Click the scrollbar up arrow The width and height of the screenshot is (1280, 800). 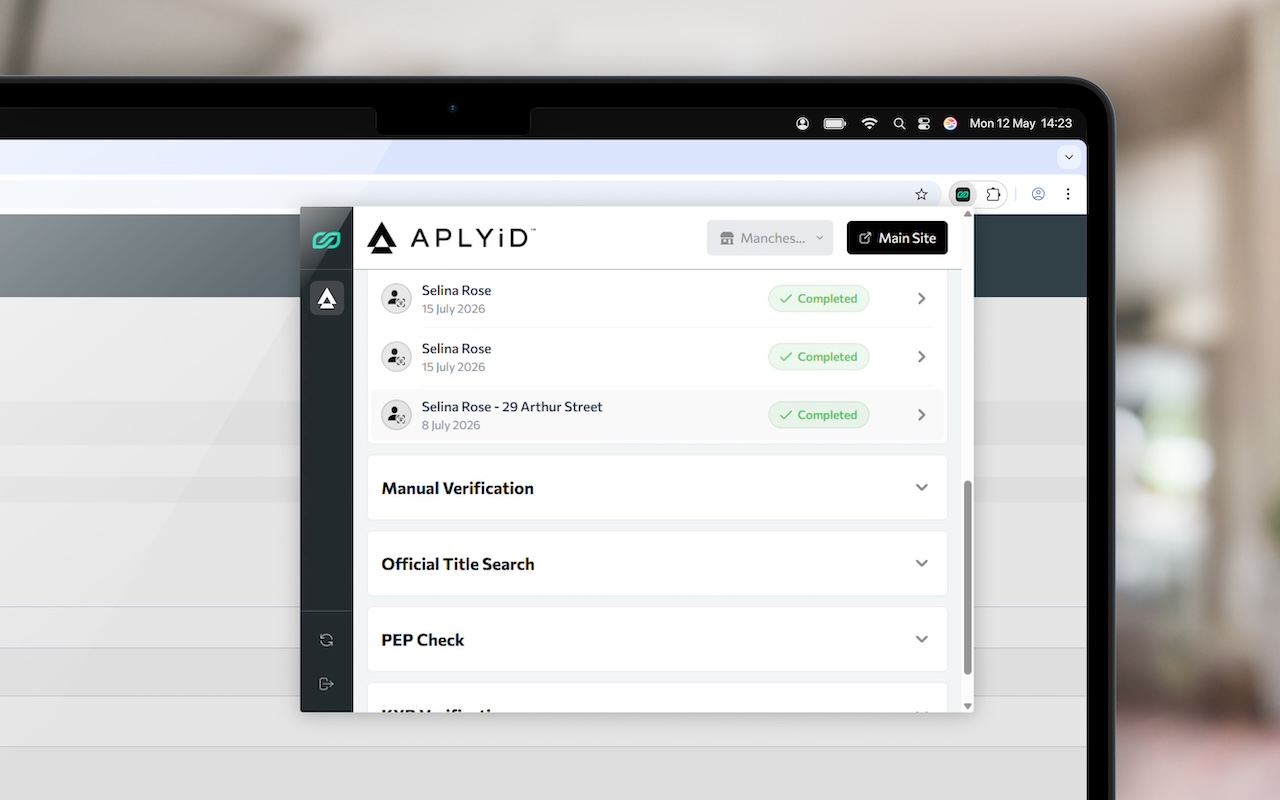pos(967,213)
